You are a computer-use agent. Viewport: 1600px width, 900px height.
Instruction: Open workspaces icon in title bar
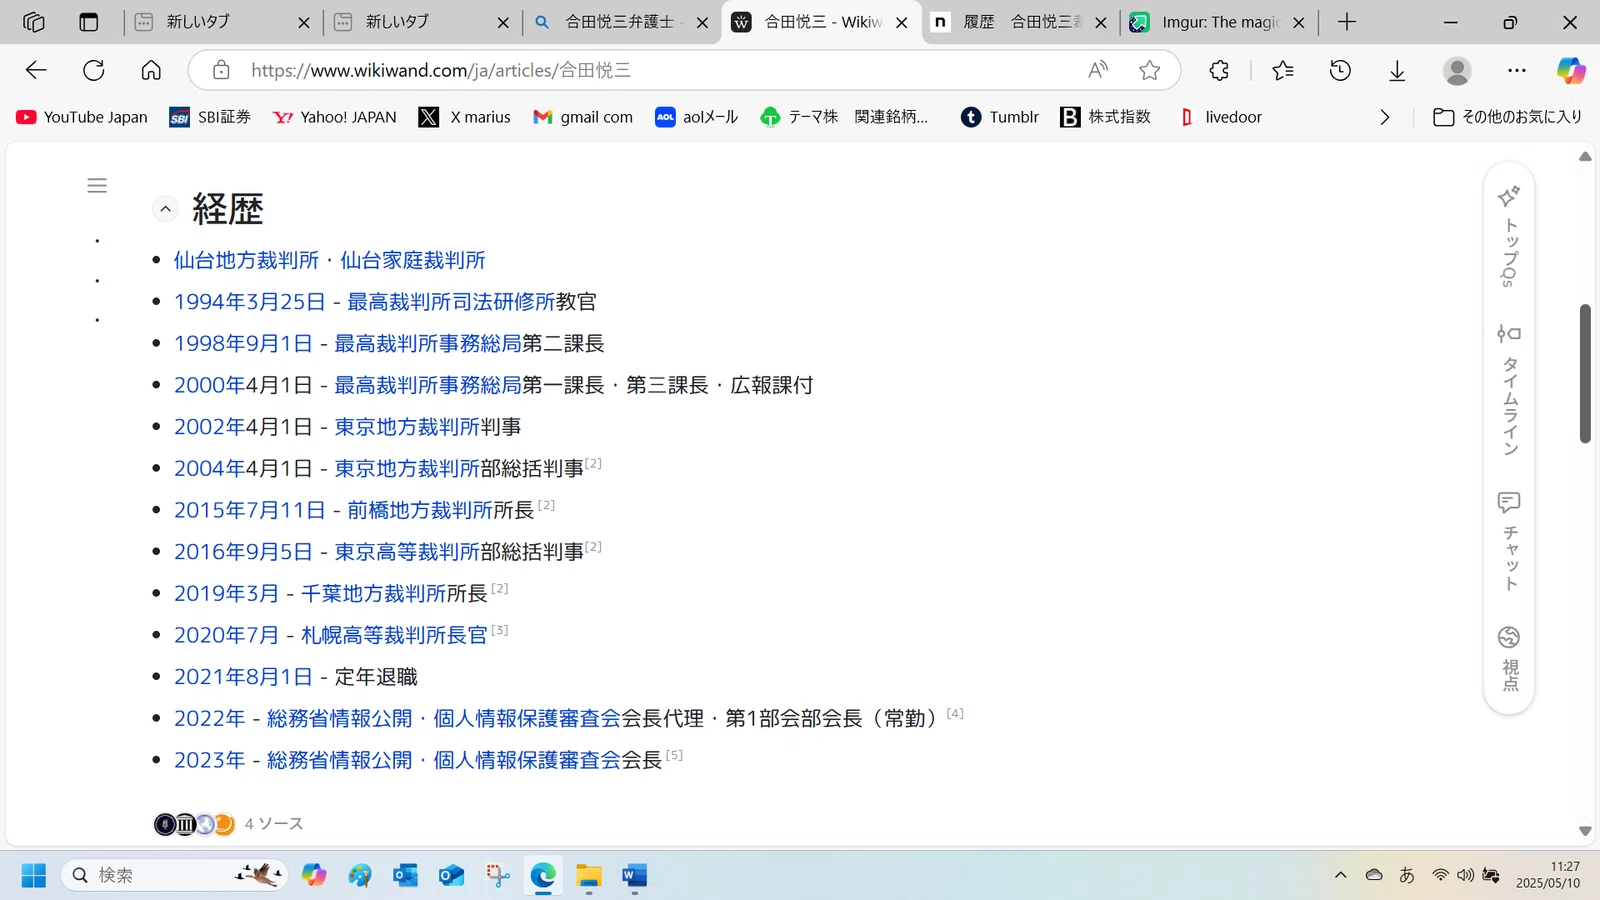[34, 22]
